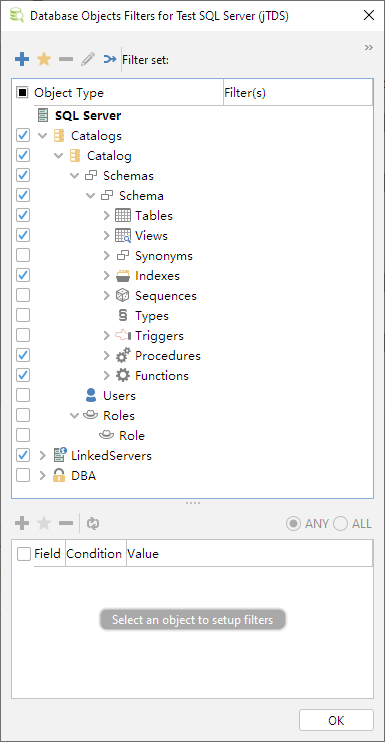385x742 pixels.
Task: Click the DBA padlock icon
Action: point(59,475)
